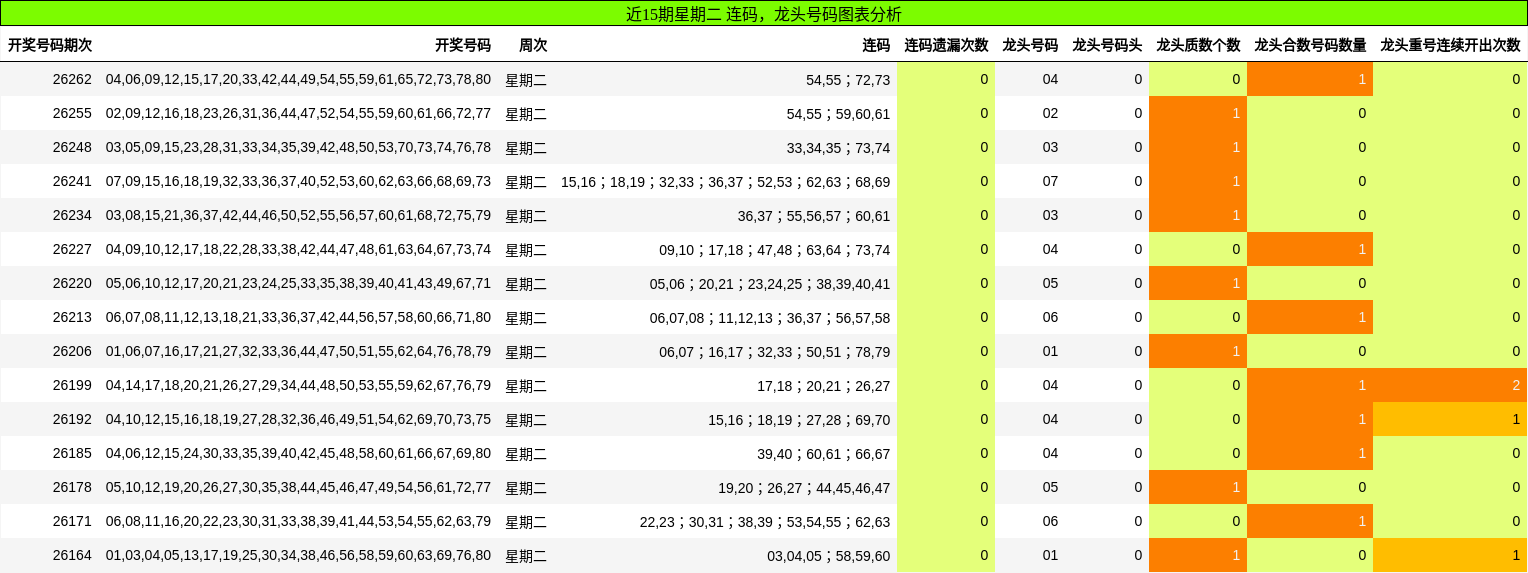Click 龙头号码 value 07 in row 26241
This screenshot has height=573, width=1528.
(1050, 181)
